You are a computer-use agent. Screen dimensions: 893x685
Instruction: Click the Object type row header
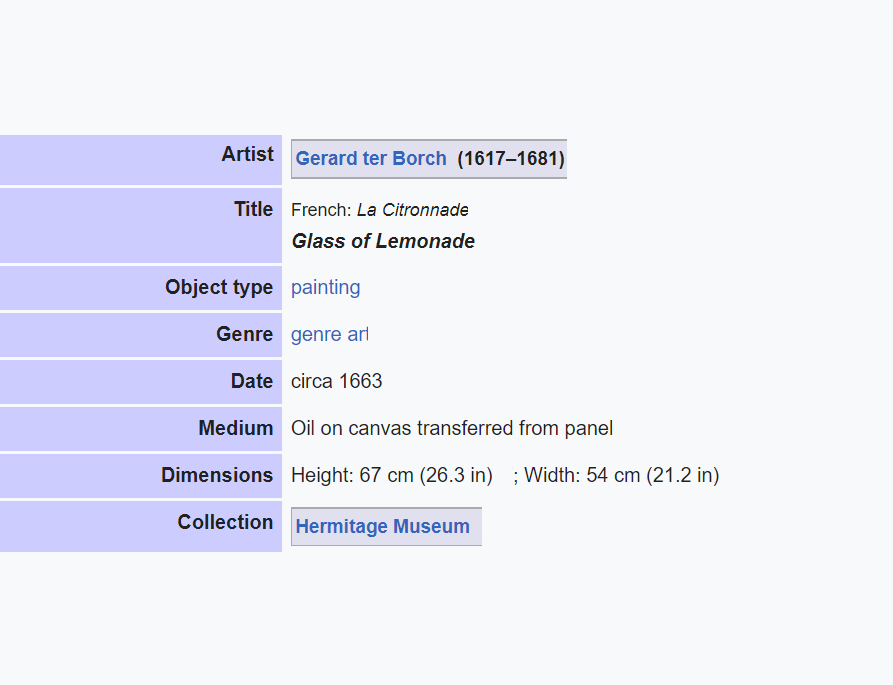[x=141, y=288]
